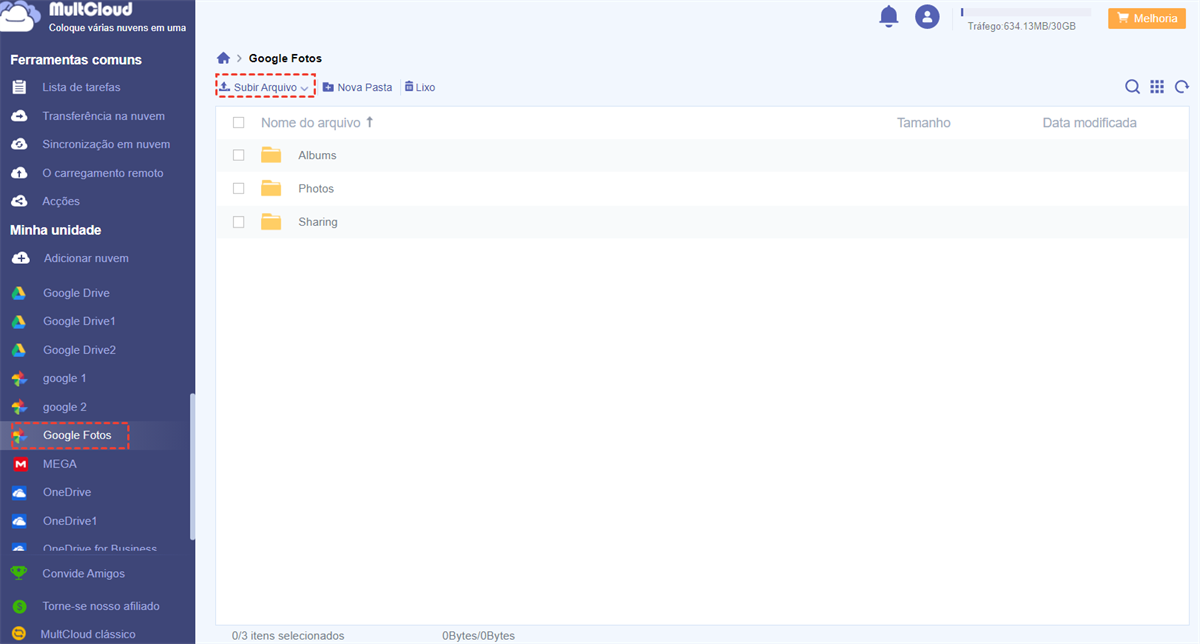This screenshot has height=644, width=1200.
Task: Click the google 2 pinwheel icon
Action: click(18, 407)
